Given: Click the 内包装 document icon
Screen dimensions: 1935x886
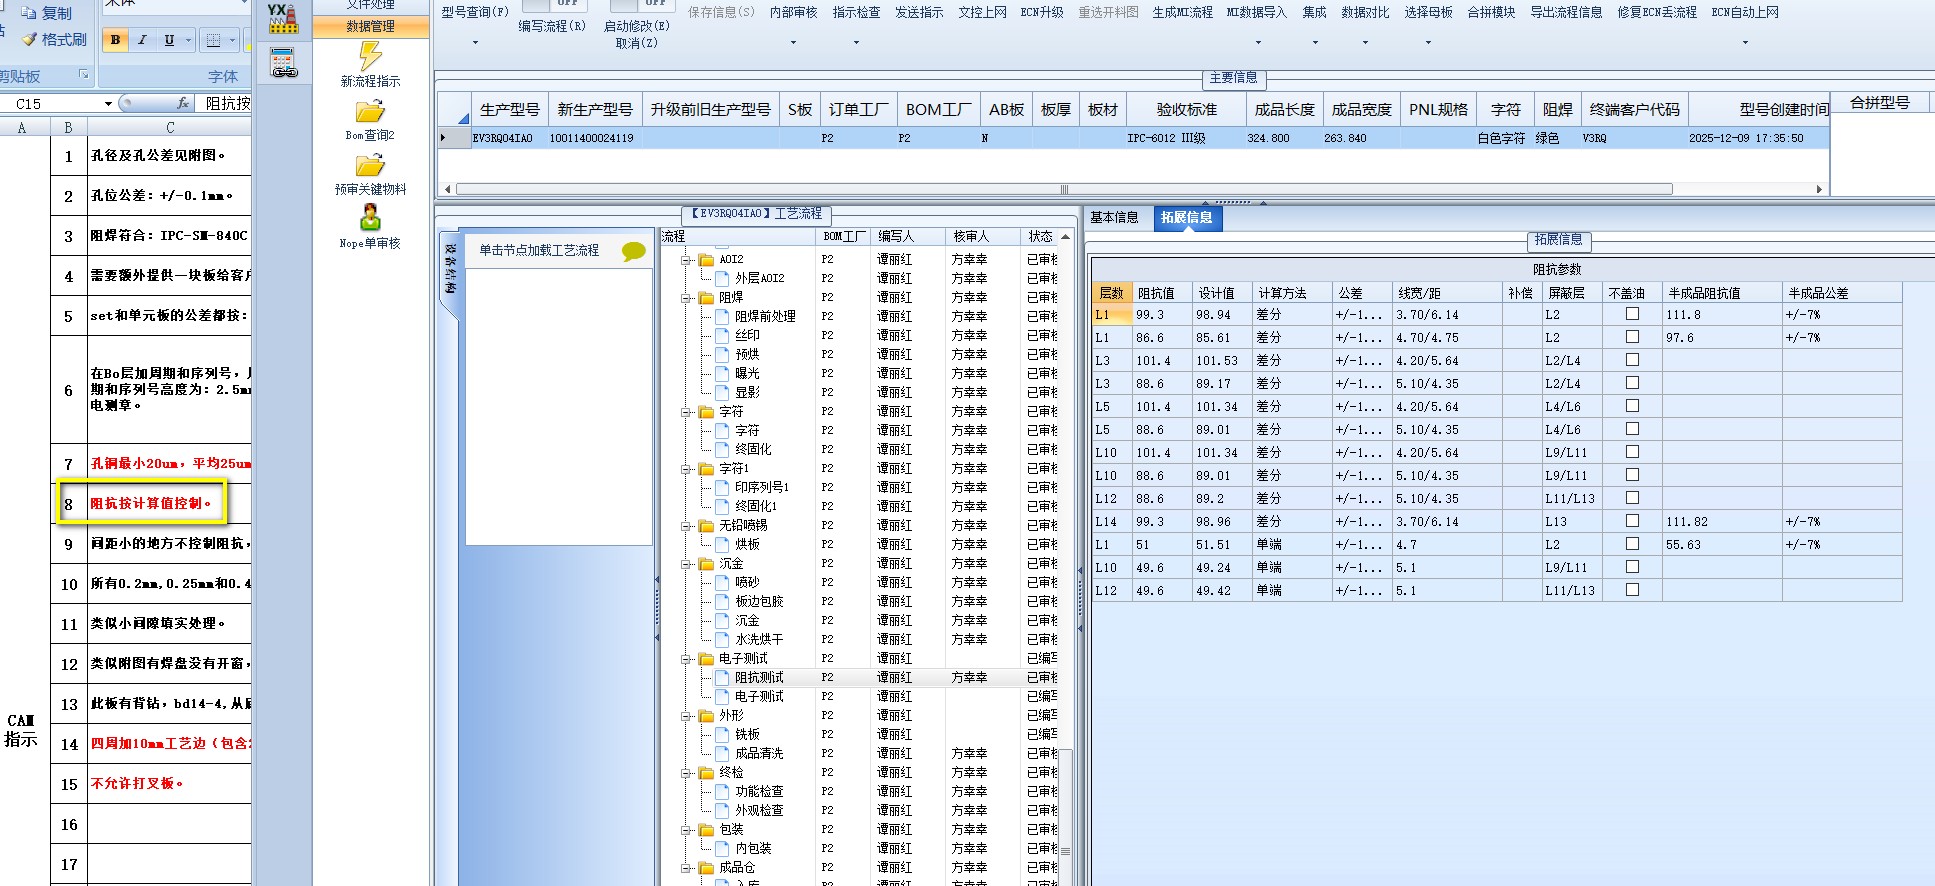Looking at the screenshot, I should tap(723, 849).
